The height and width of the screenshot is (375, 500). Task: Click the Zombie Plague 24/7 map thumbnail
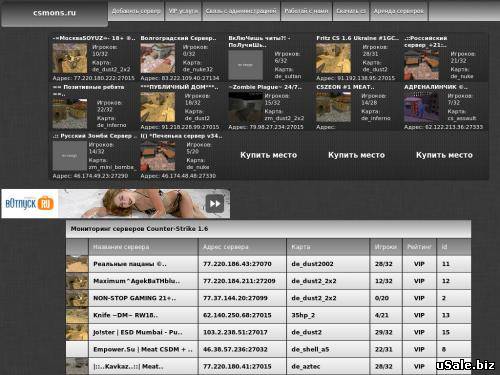pos(246,107)
